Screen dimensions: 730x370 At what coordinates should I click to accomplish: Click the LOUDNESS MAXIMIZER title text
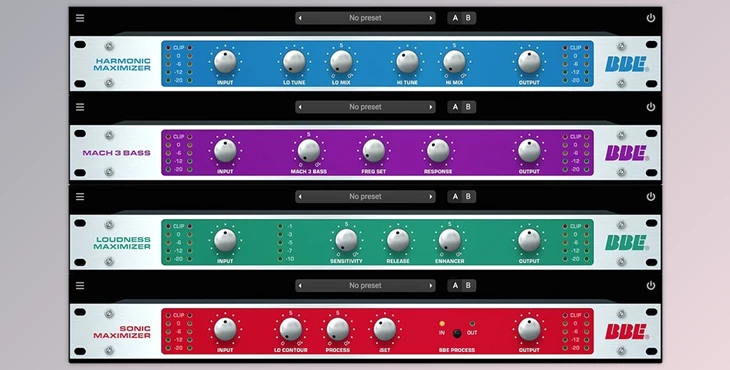coord(122,243)
